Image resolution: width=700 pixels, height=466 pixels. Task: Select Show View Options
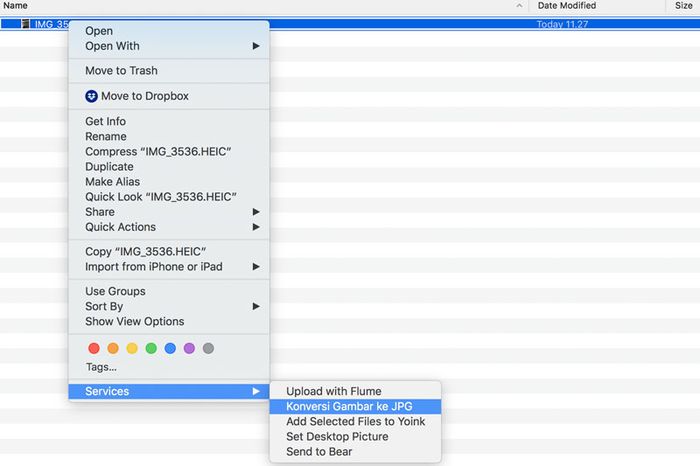point(169,321)
